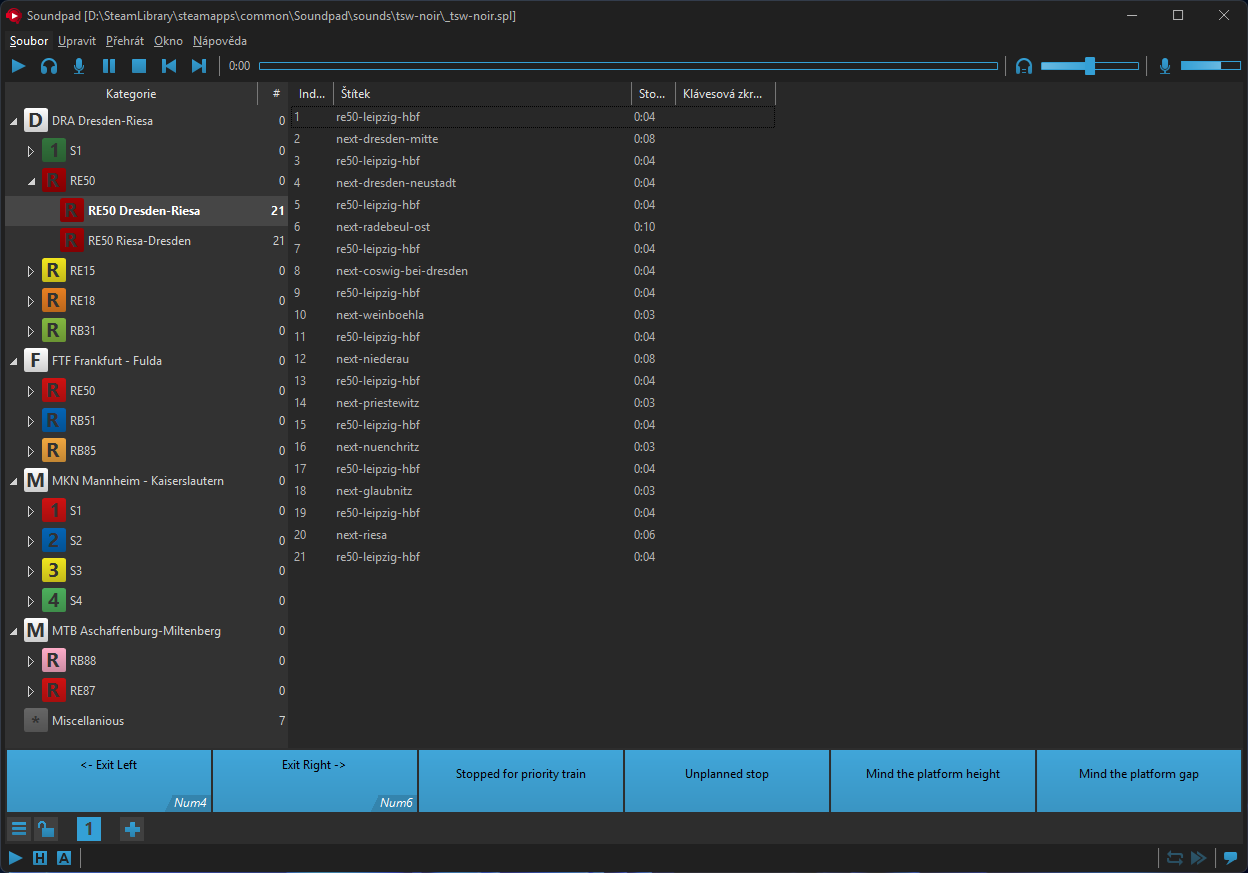Open the Upravit menu

pyautogui.click(x=77, y=41)
